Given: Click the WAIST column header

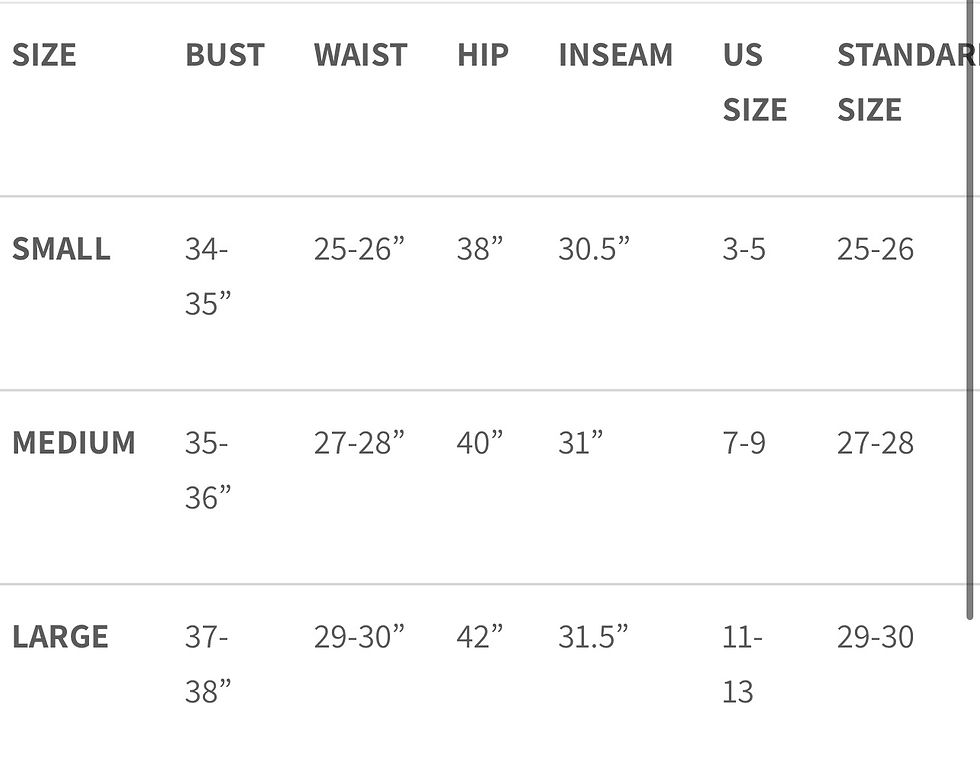Looking at the screenshot, I should pos(361,55).
